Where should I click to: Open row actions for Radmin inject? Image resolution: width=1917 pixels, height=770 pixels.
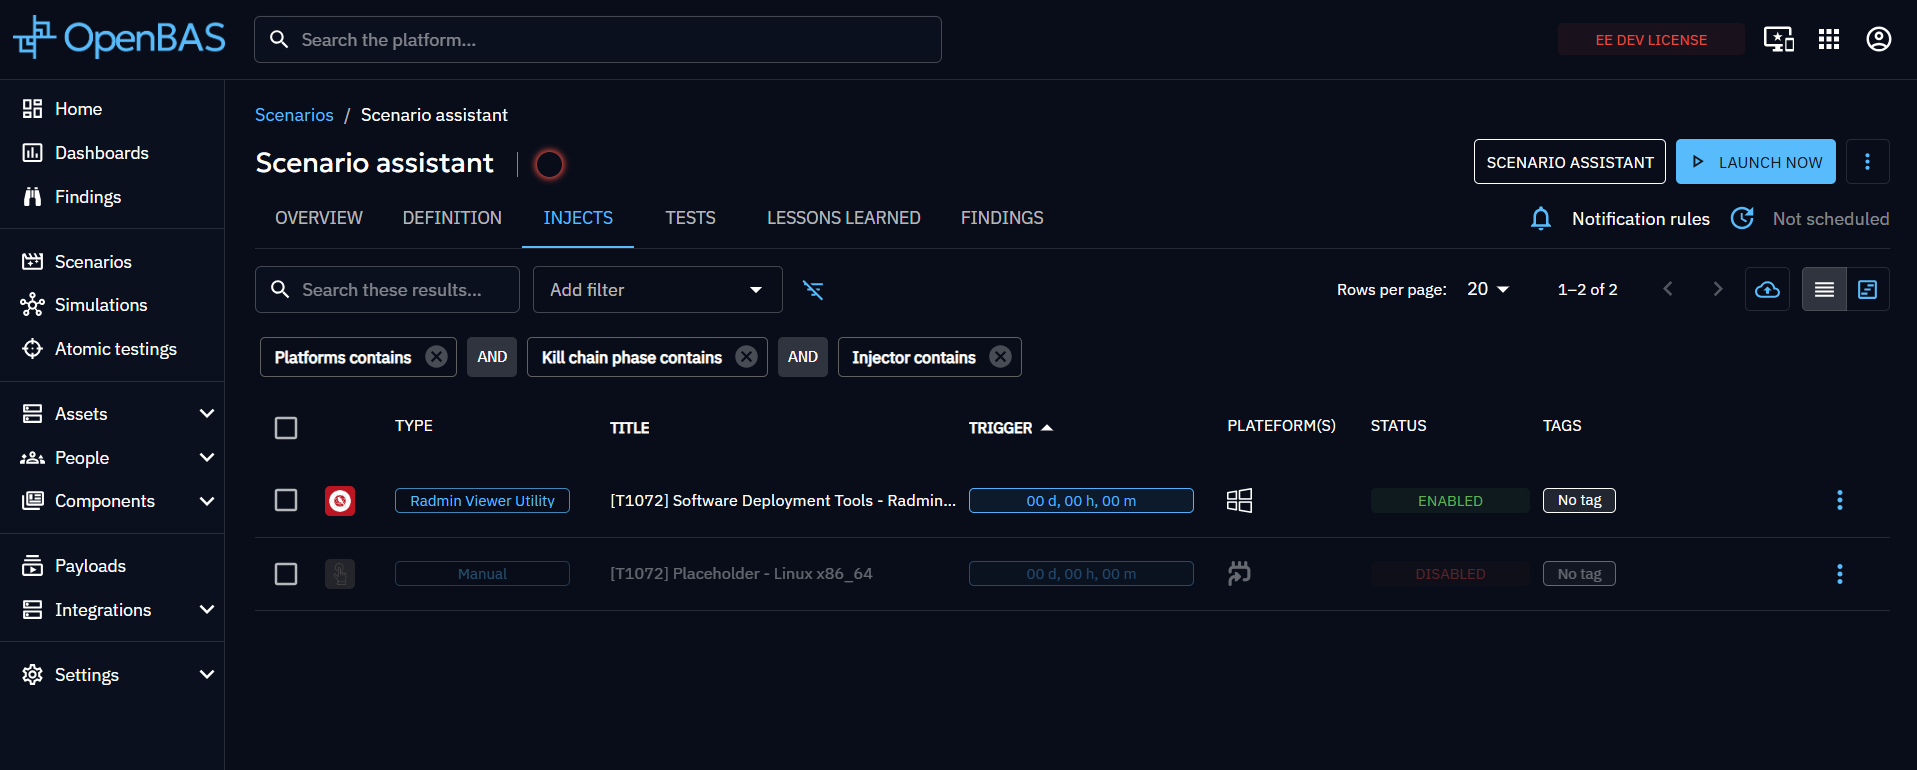(x=1839, y=500)
